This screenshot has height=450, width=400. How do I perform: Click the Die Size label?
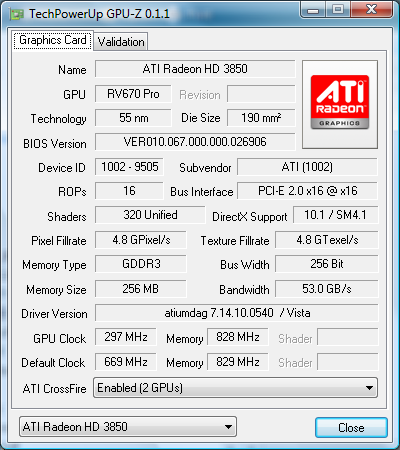click(x=201, y=118)
